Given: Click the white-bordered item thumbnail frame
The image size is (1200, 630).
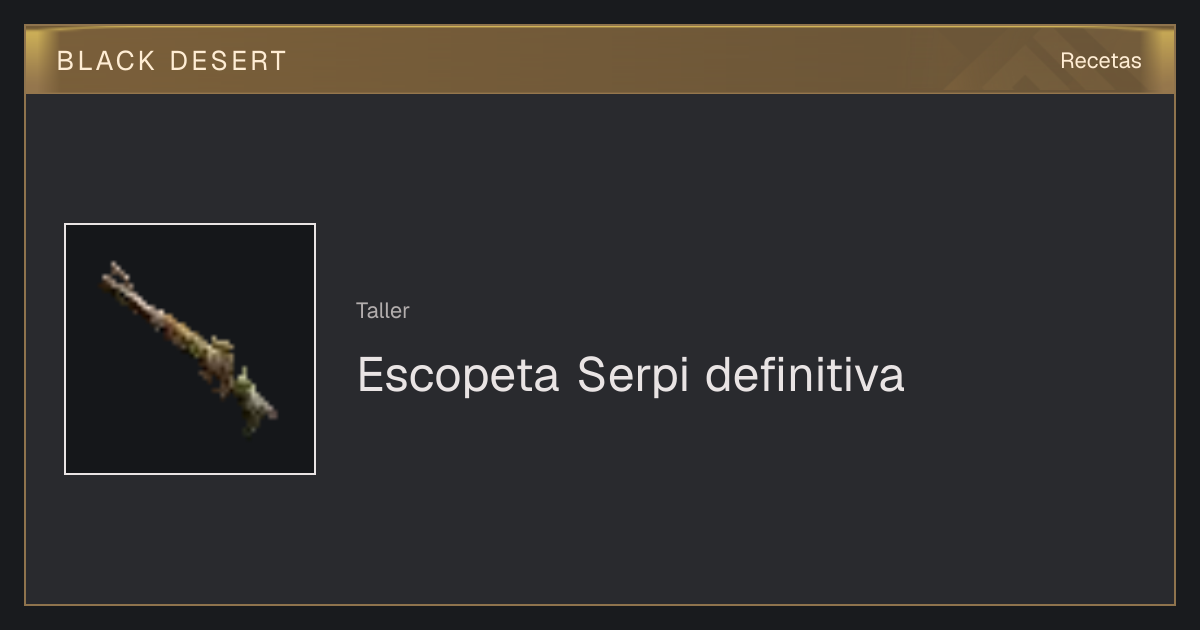Looking at the screenshot, I should [190, 349].
